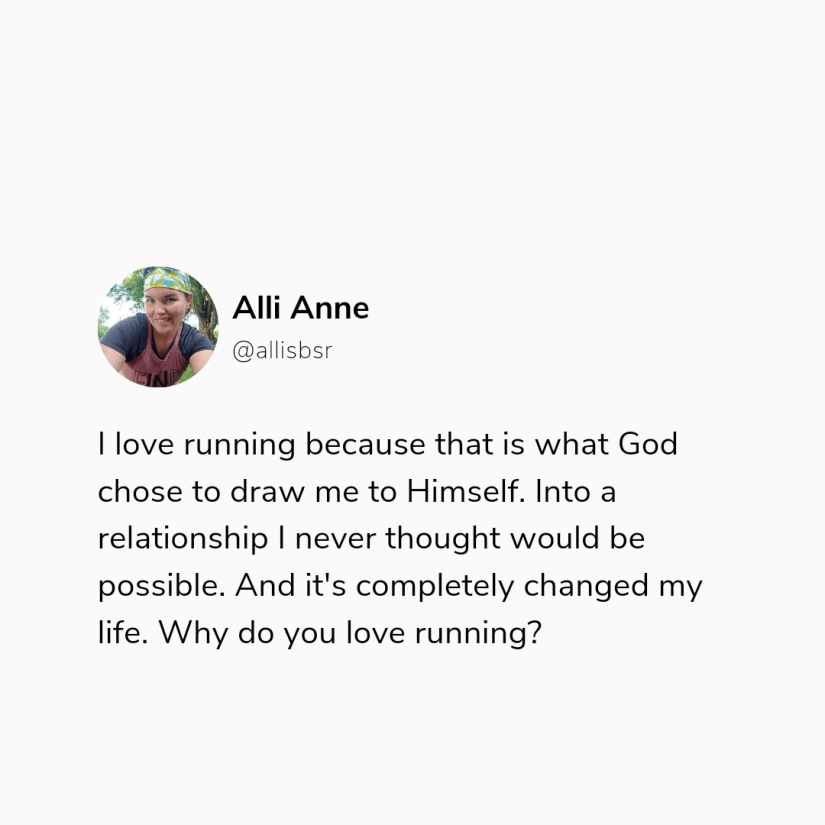
Task: Click the word "chose" in the post
Action: pyautogui.click(x=138, y=492)
